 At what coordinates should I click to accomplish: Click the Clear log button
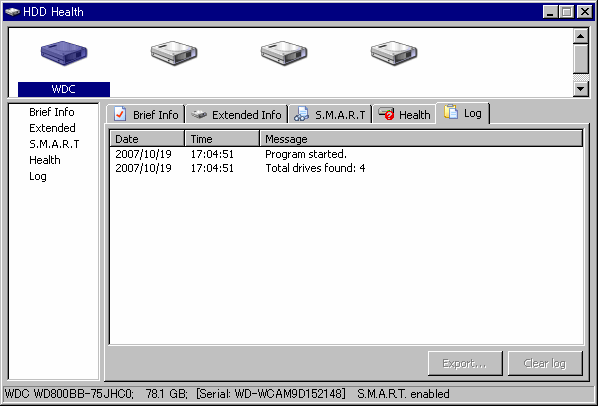(x=545, y=363)
